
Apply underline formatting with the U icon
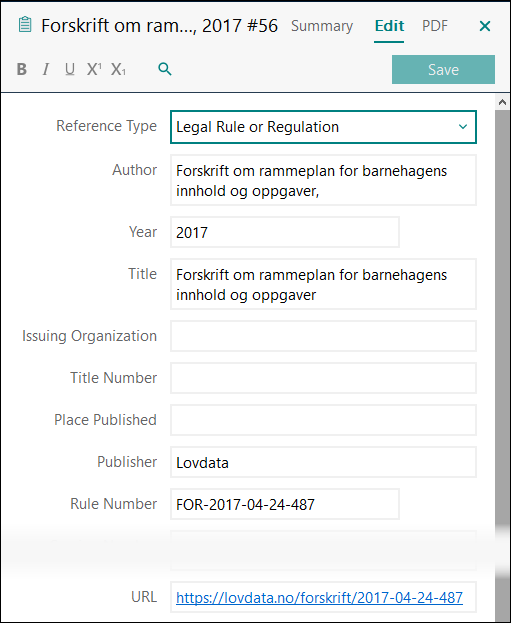[70, 69]
